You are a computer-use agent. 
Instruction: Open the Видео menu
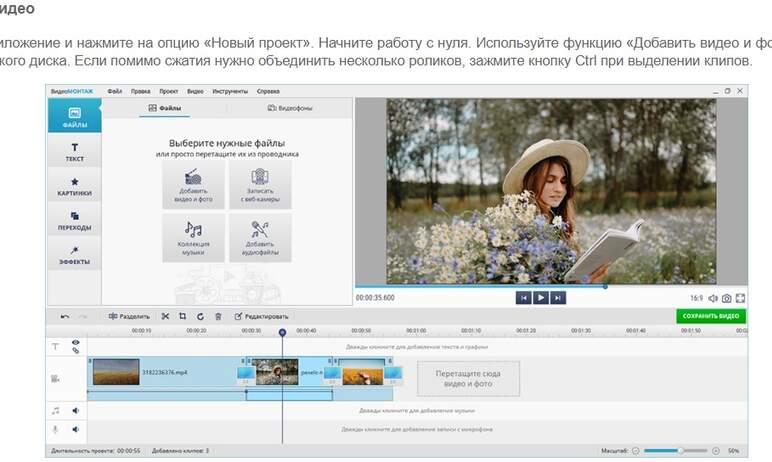195,91
